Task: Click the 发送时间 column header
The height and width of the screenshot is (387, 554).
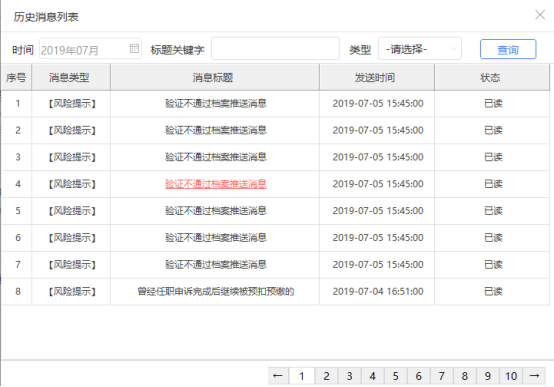Action: pyautogui.click(x=377, y=77)
